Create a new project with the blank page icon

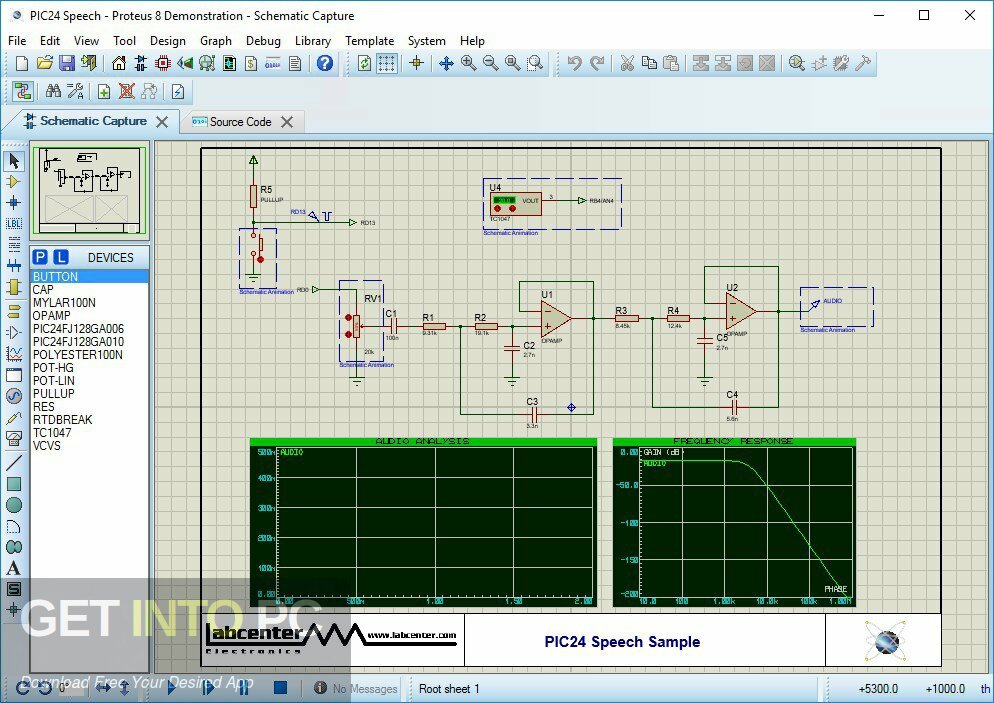pos(22,63)
